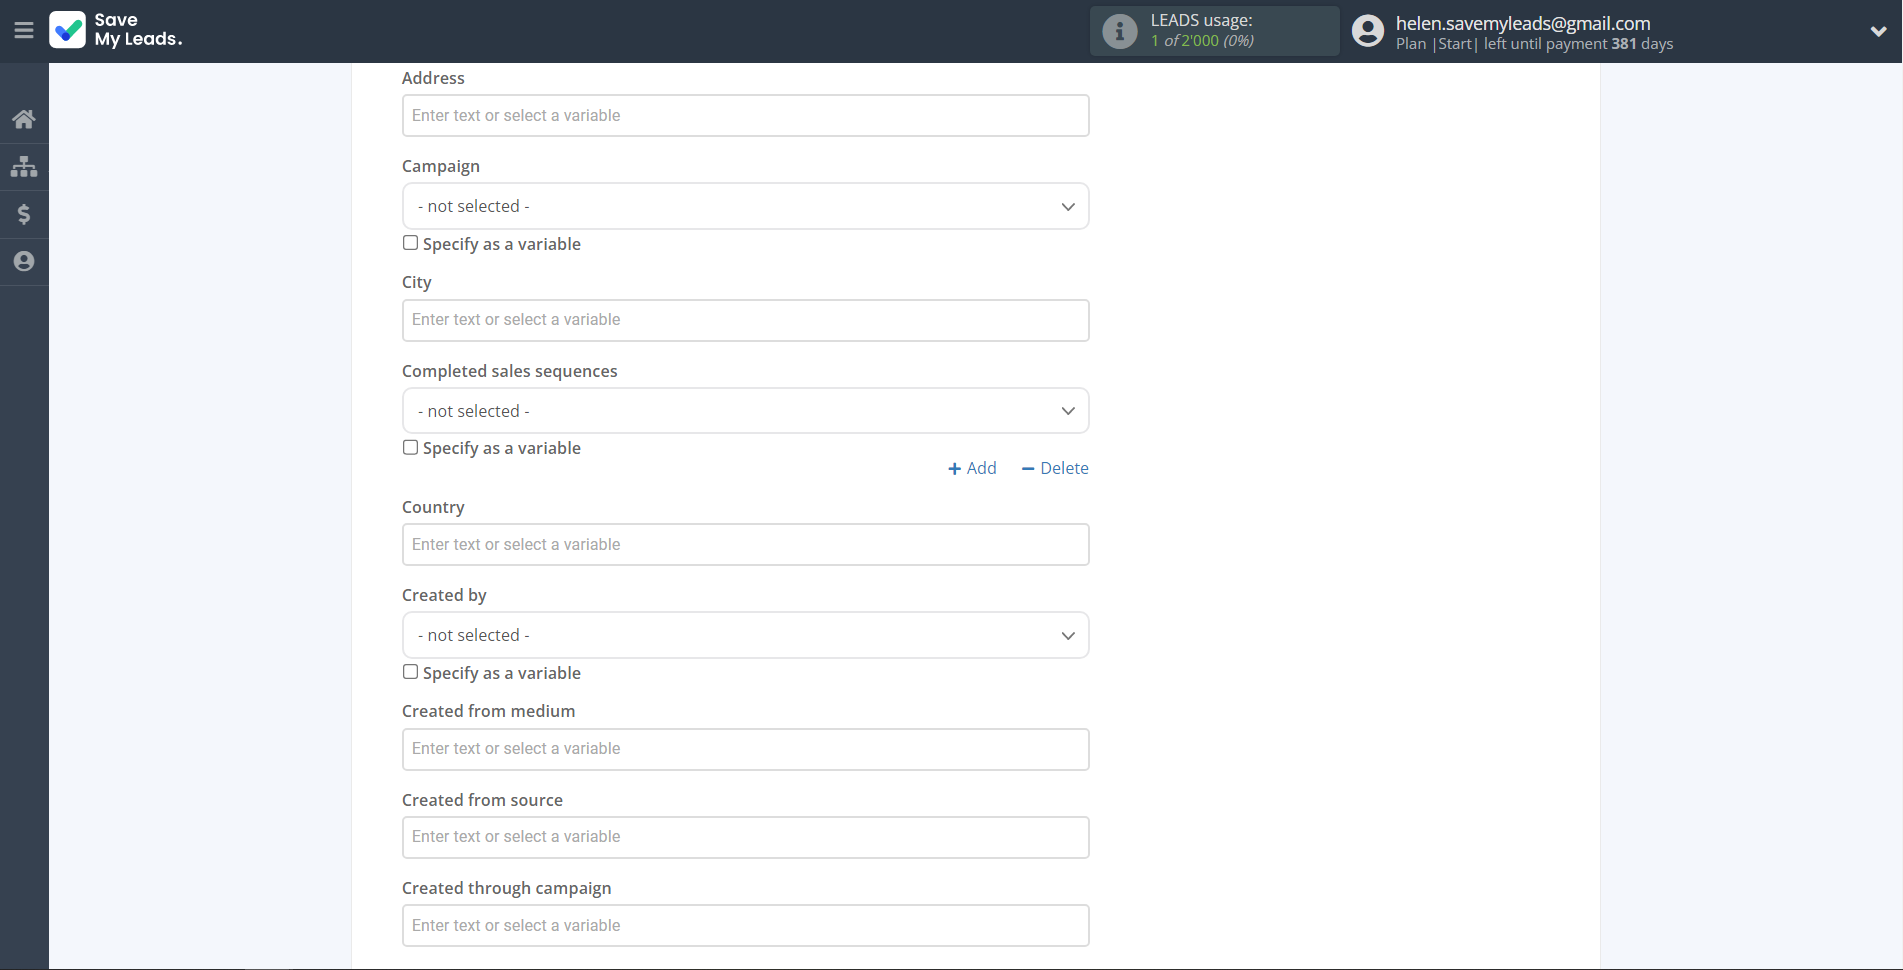Click the LEADS usage info icon

click(x=1119, y=31)
